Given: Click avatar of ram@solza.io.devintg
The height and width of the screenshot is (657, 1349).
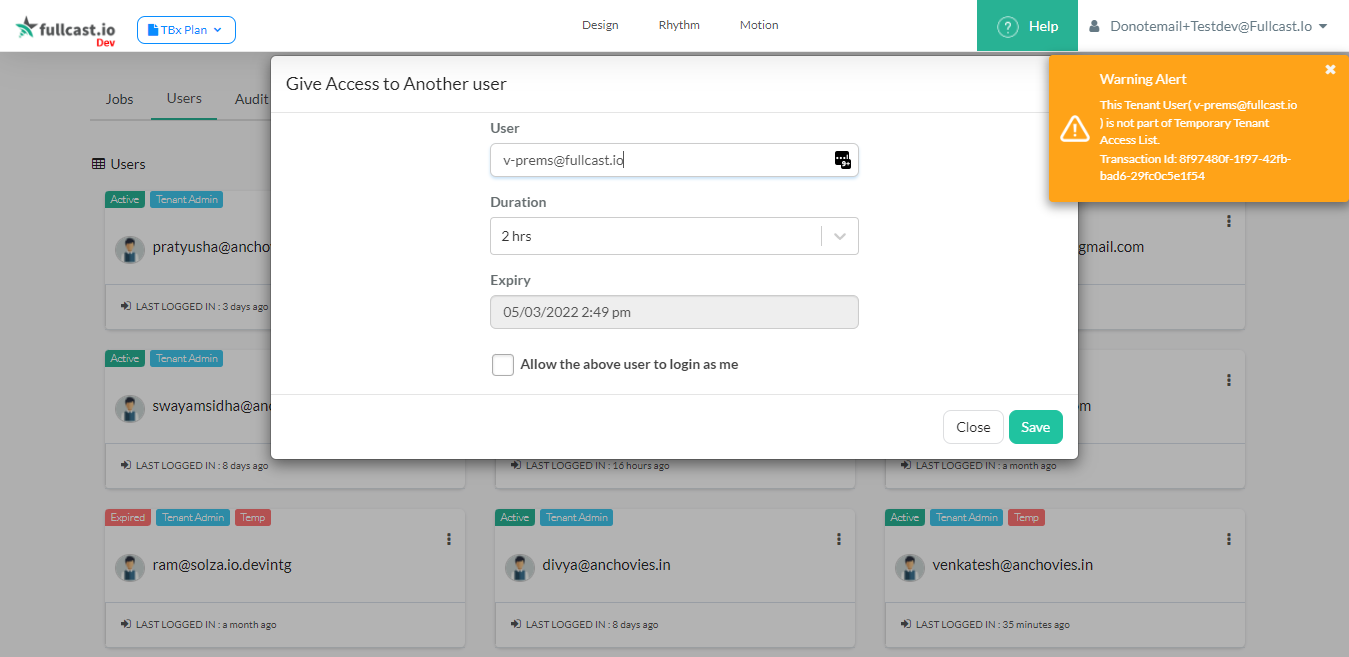Looking at the screenshot, I should tap(130, 568).
